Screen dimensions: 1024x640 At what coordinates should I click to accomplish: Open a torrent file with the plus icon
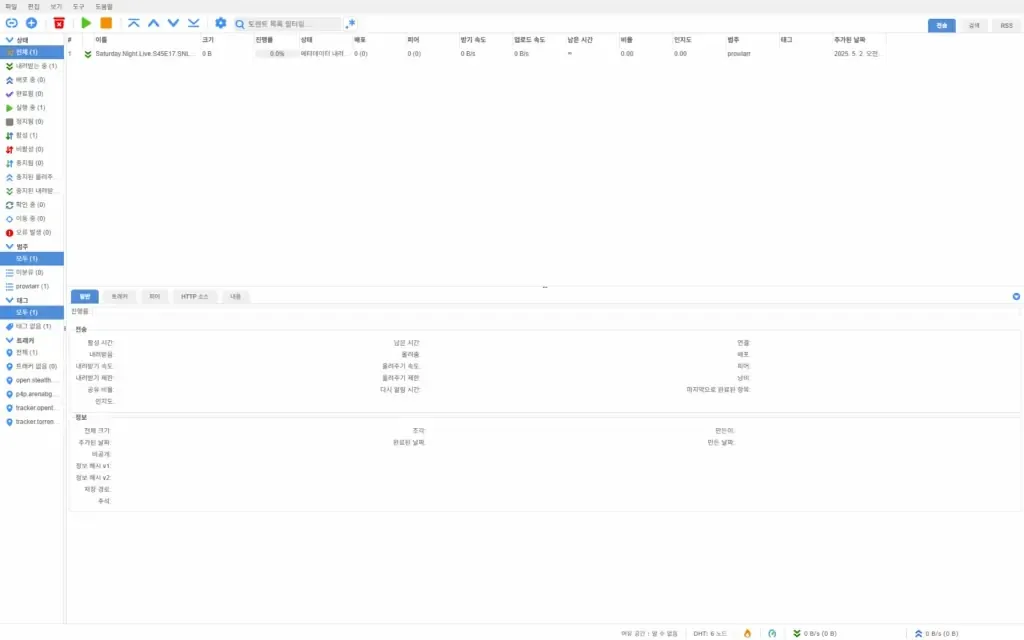pyautogui.click(x=31, y=23)
